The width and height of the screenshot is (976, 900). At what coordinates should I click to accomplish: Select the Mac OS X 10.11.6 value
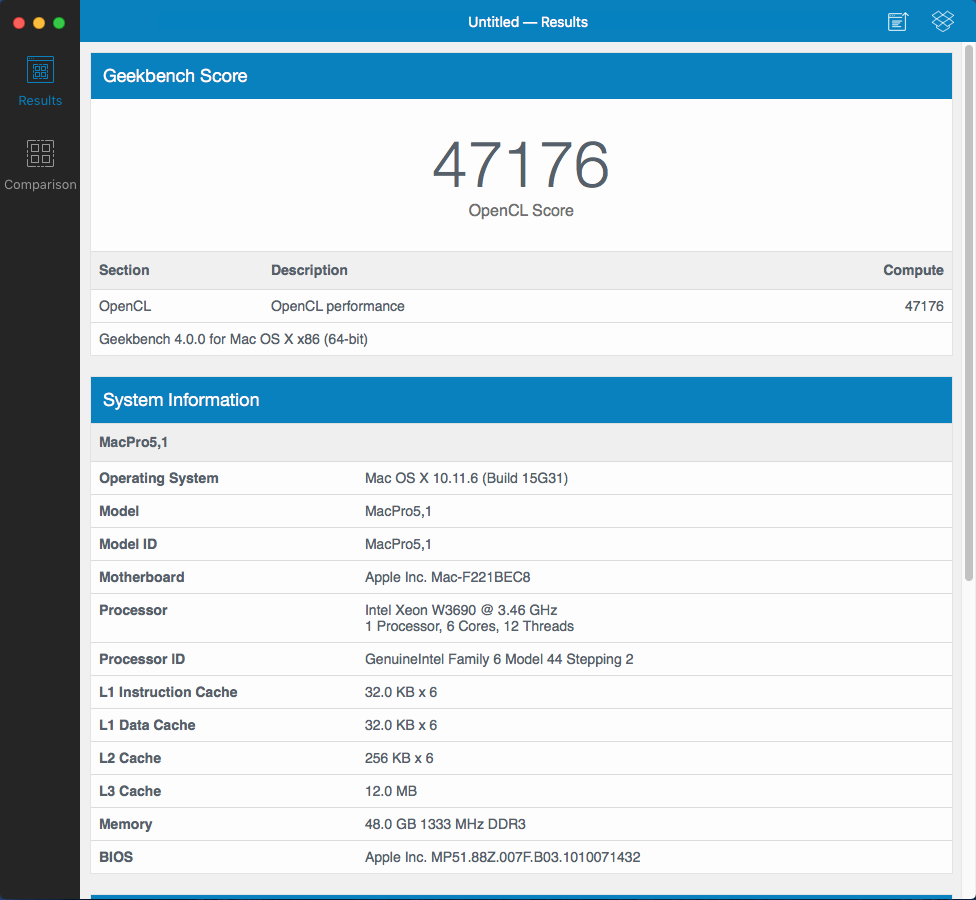pos(466,478)
